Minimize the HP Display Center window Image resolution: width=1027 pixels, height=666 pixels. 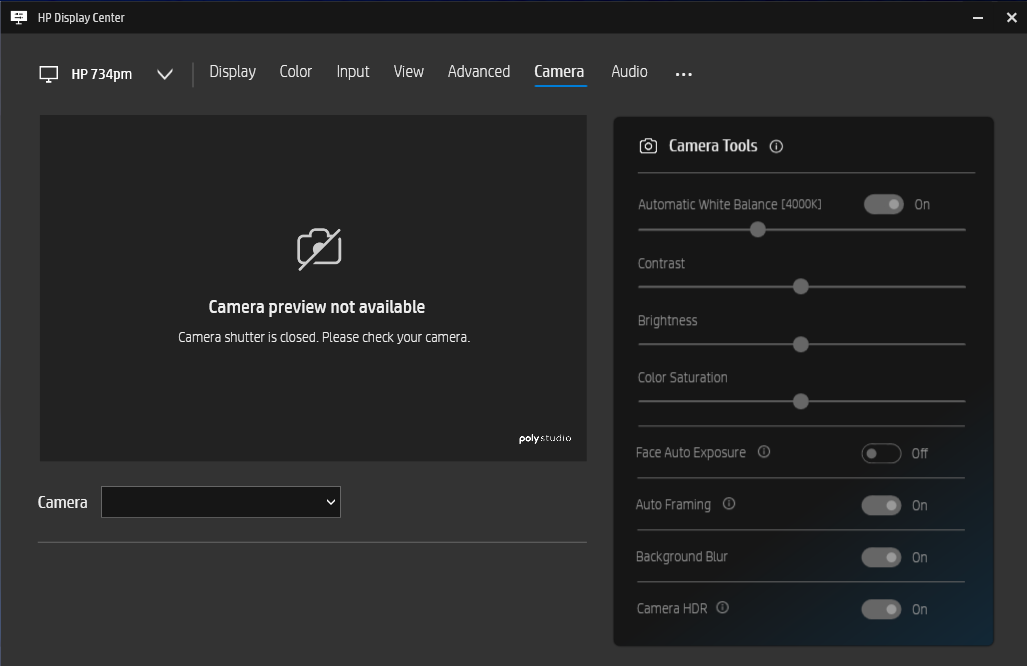(x=978, y=18)
